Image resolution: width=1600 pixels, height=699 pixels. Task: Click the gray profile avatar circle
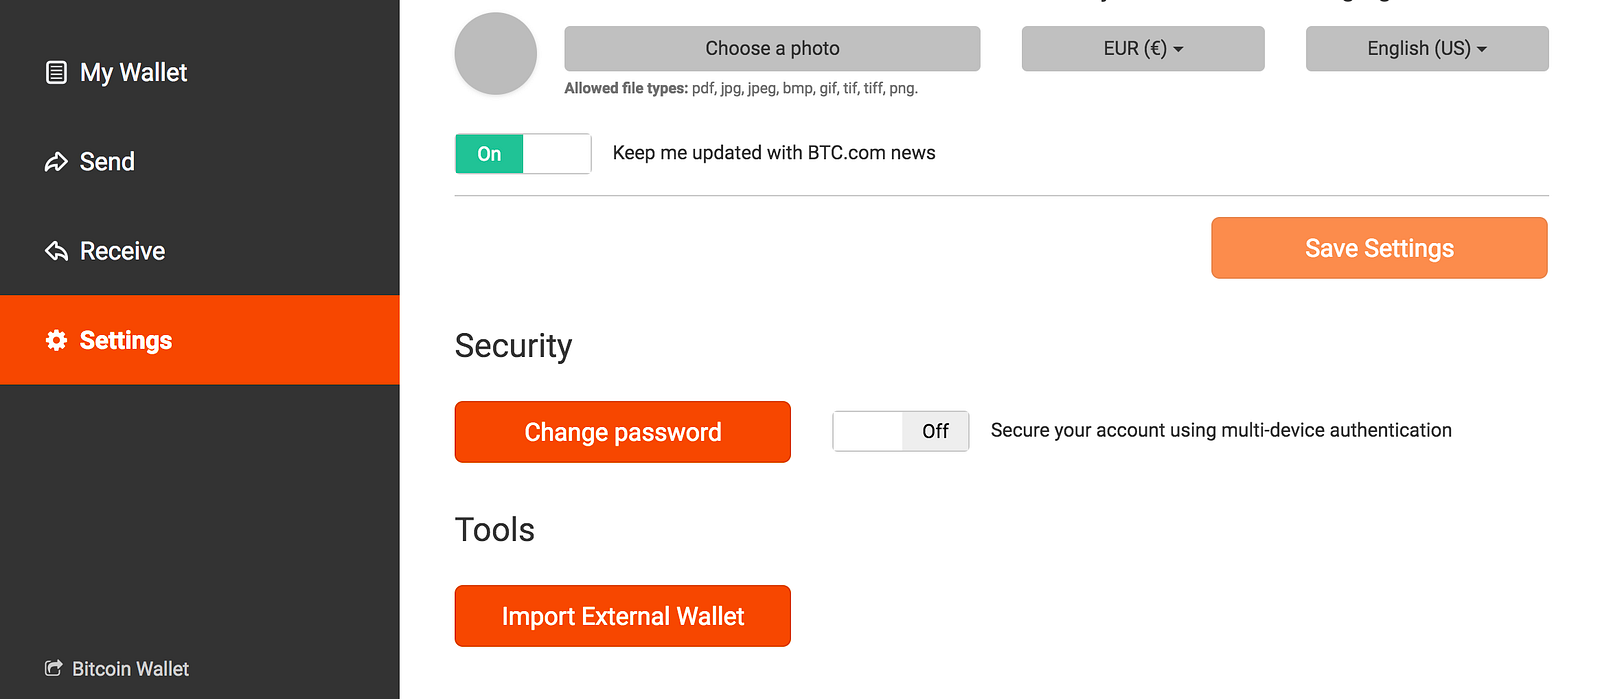tap(496, 54)
